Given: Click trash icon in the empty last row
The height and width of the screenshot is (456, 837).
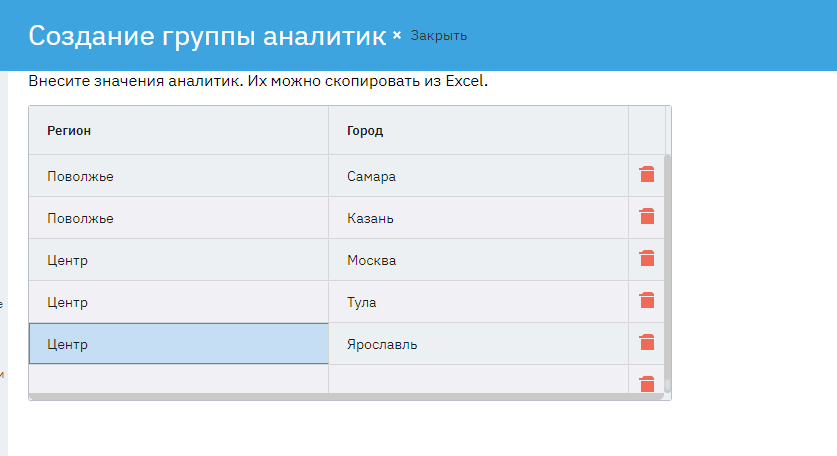Looking at the screenshot, I should [647, 383].
